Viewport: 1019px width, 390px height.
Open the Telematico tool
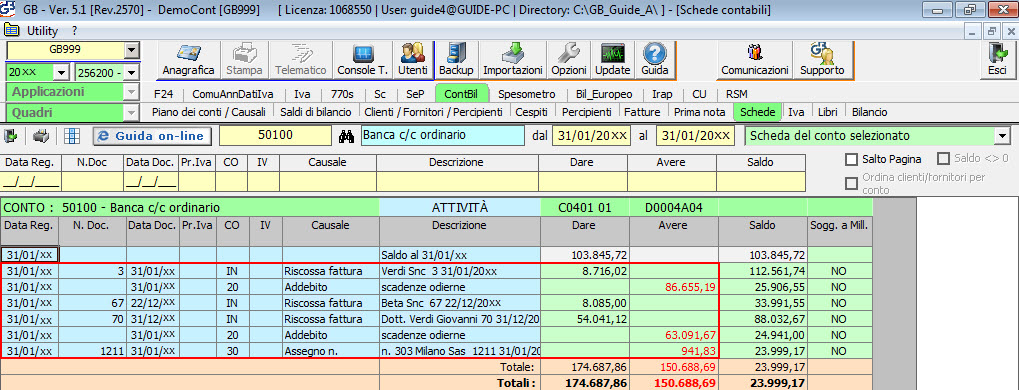(300, 59)
